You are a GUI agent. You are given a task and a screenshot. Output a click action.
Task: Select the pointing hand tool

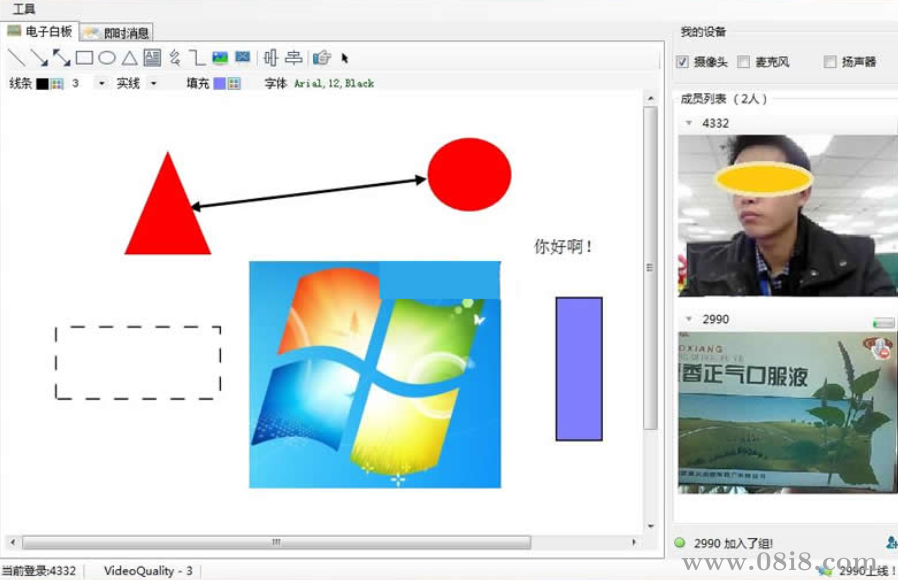pos(322,57)
